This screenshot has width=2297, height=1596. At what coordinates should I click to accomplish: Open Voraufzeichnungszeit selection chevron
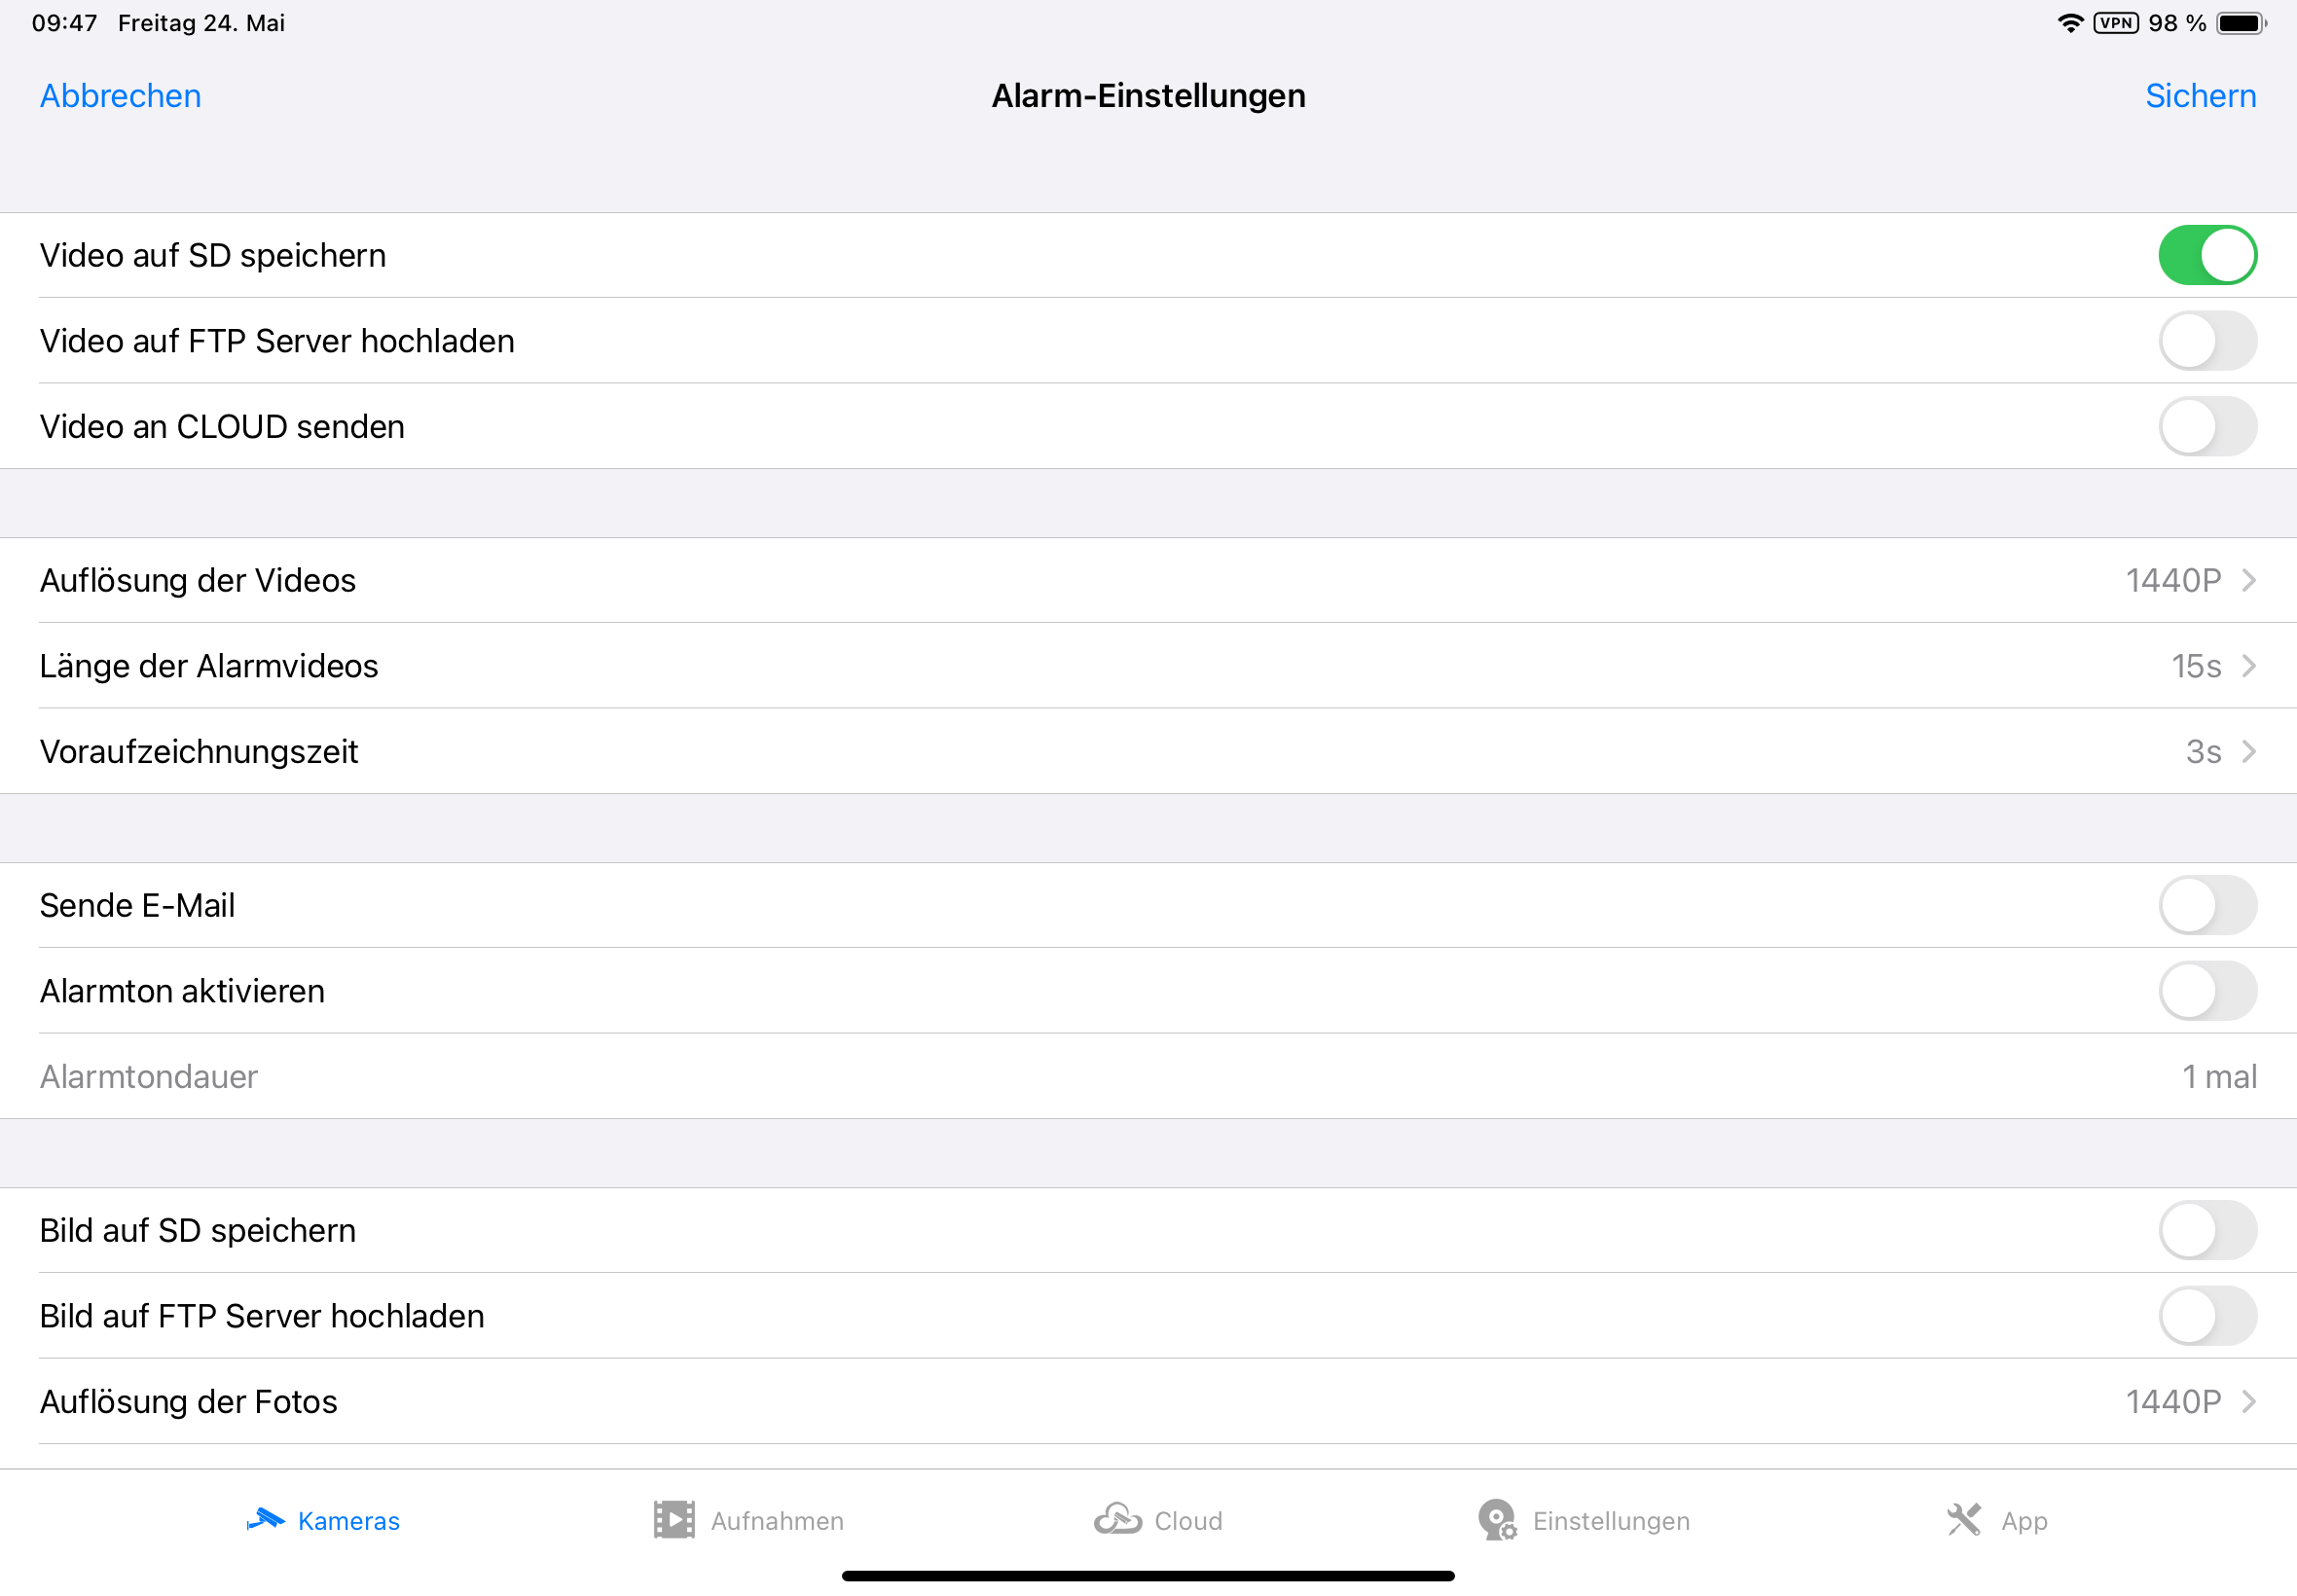tap(2249, 751)
